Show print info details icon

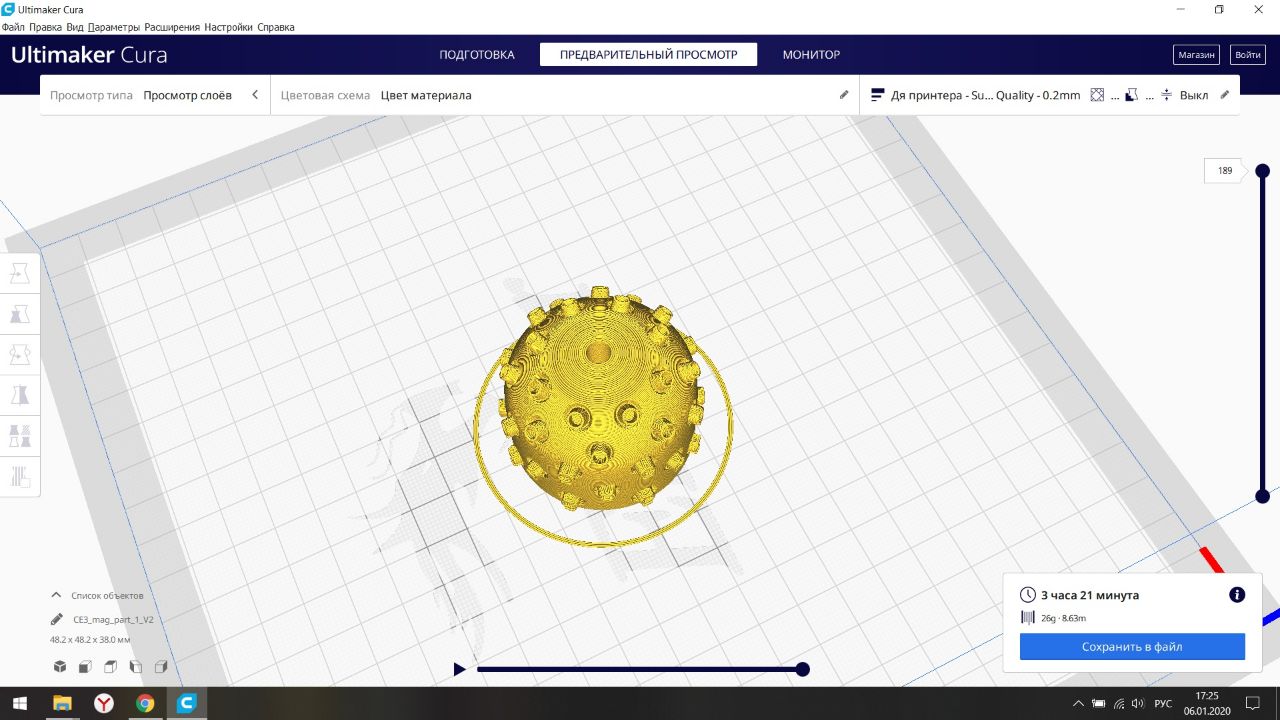(x=1237, y=595)
